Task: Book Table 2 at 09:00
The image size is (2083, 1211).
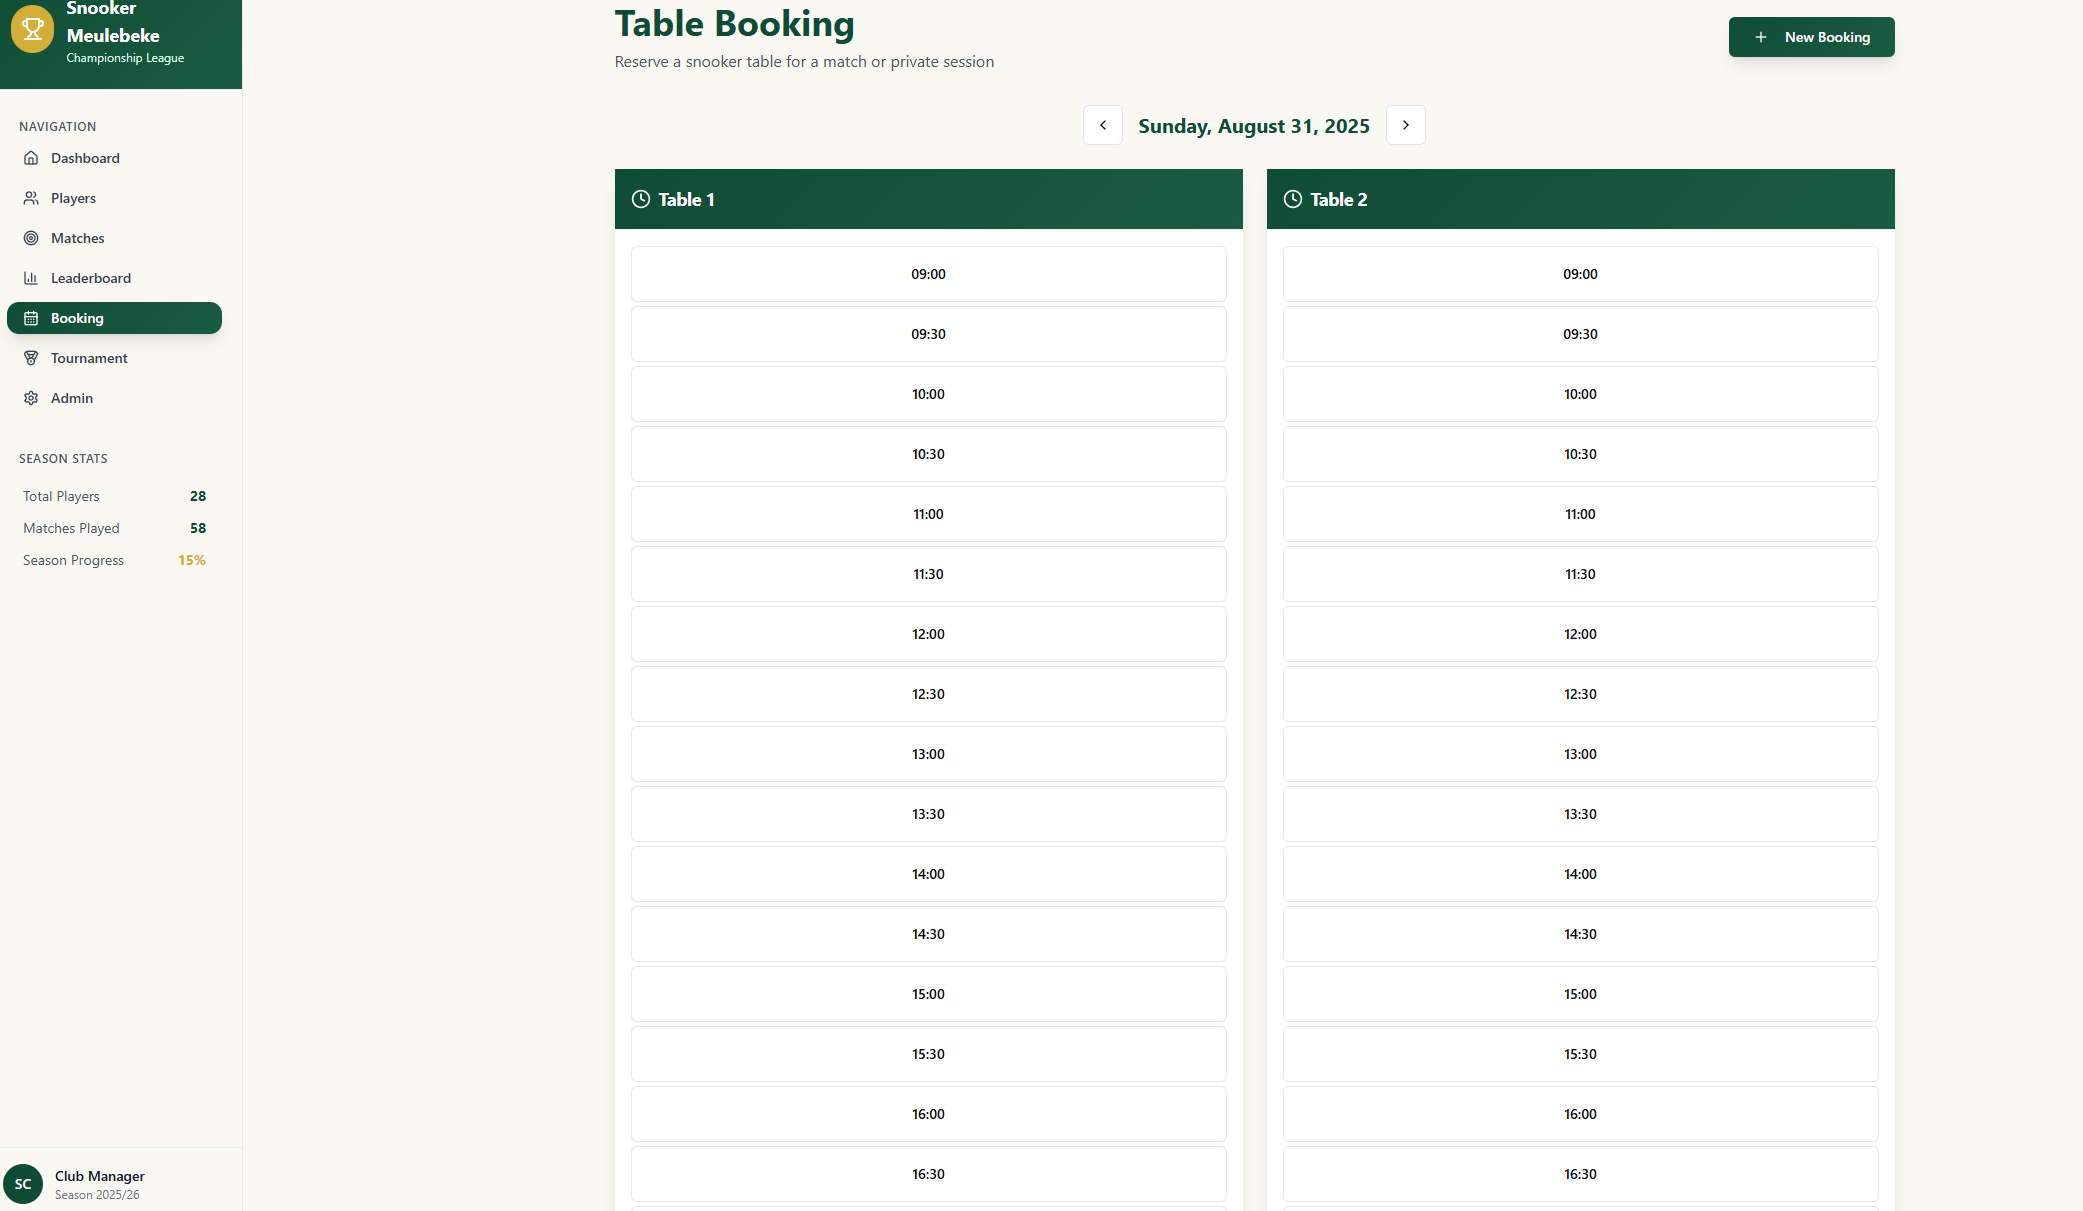Action: click(x=1581, y=274)
